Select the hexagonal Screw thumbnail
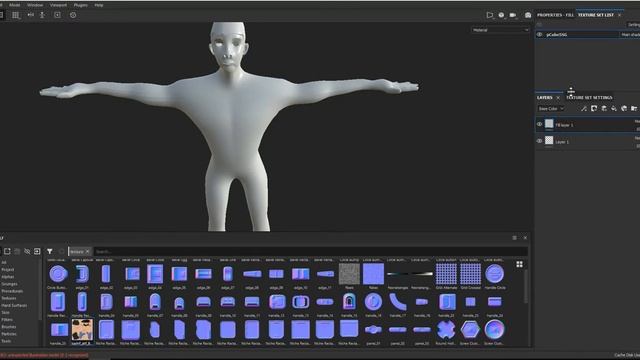The height and width of the screenshot is (360, 640). tap(470, 330)
